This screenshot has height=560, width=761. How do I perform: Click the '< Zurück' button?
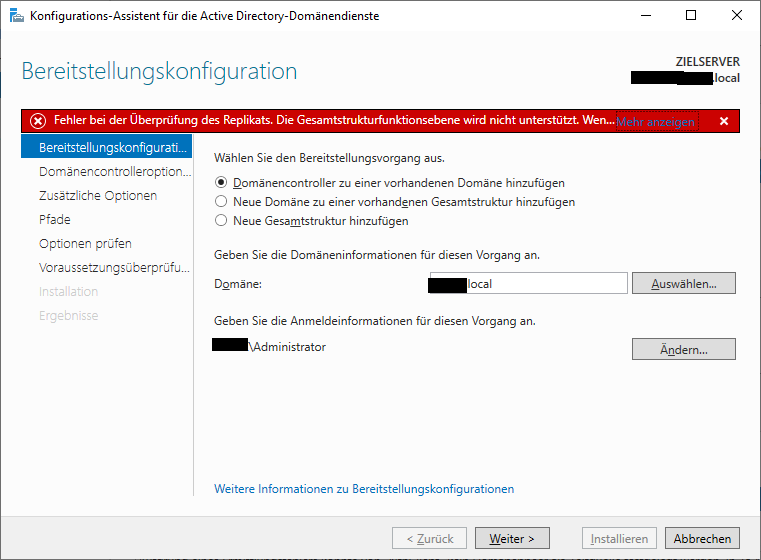coord(430,538)
